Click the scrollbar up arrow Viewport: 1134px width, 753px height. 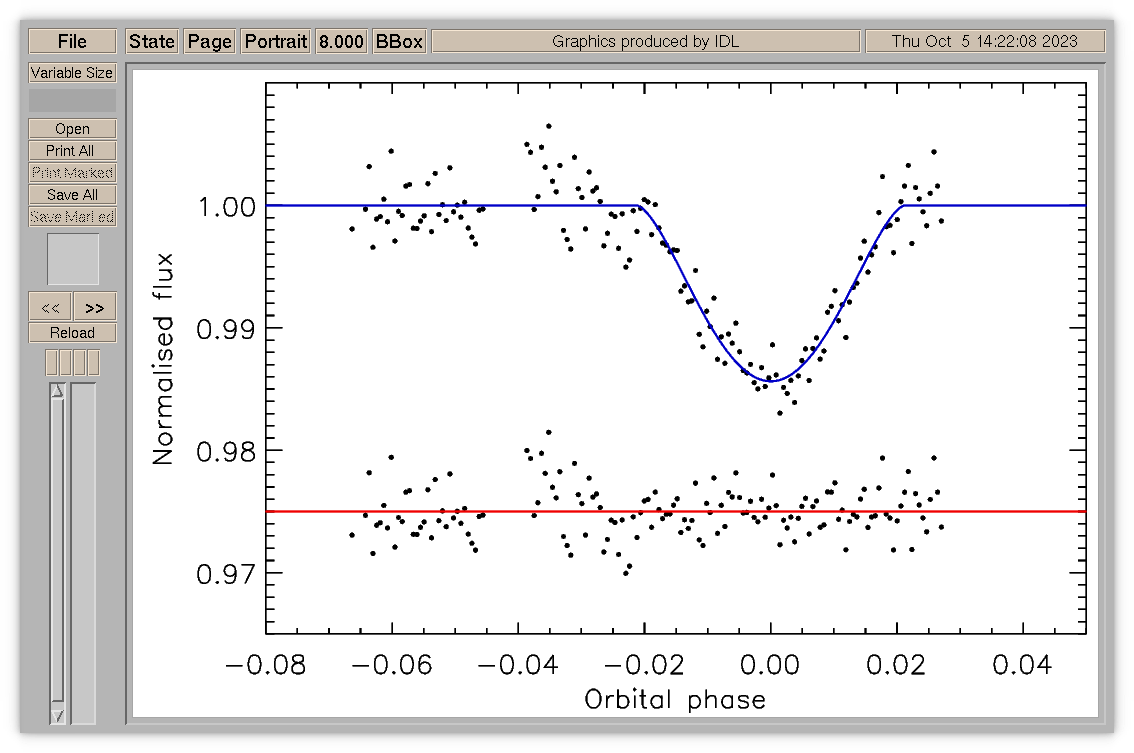click(58, 391)
